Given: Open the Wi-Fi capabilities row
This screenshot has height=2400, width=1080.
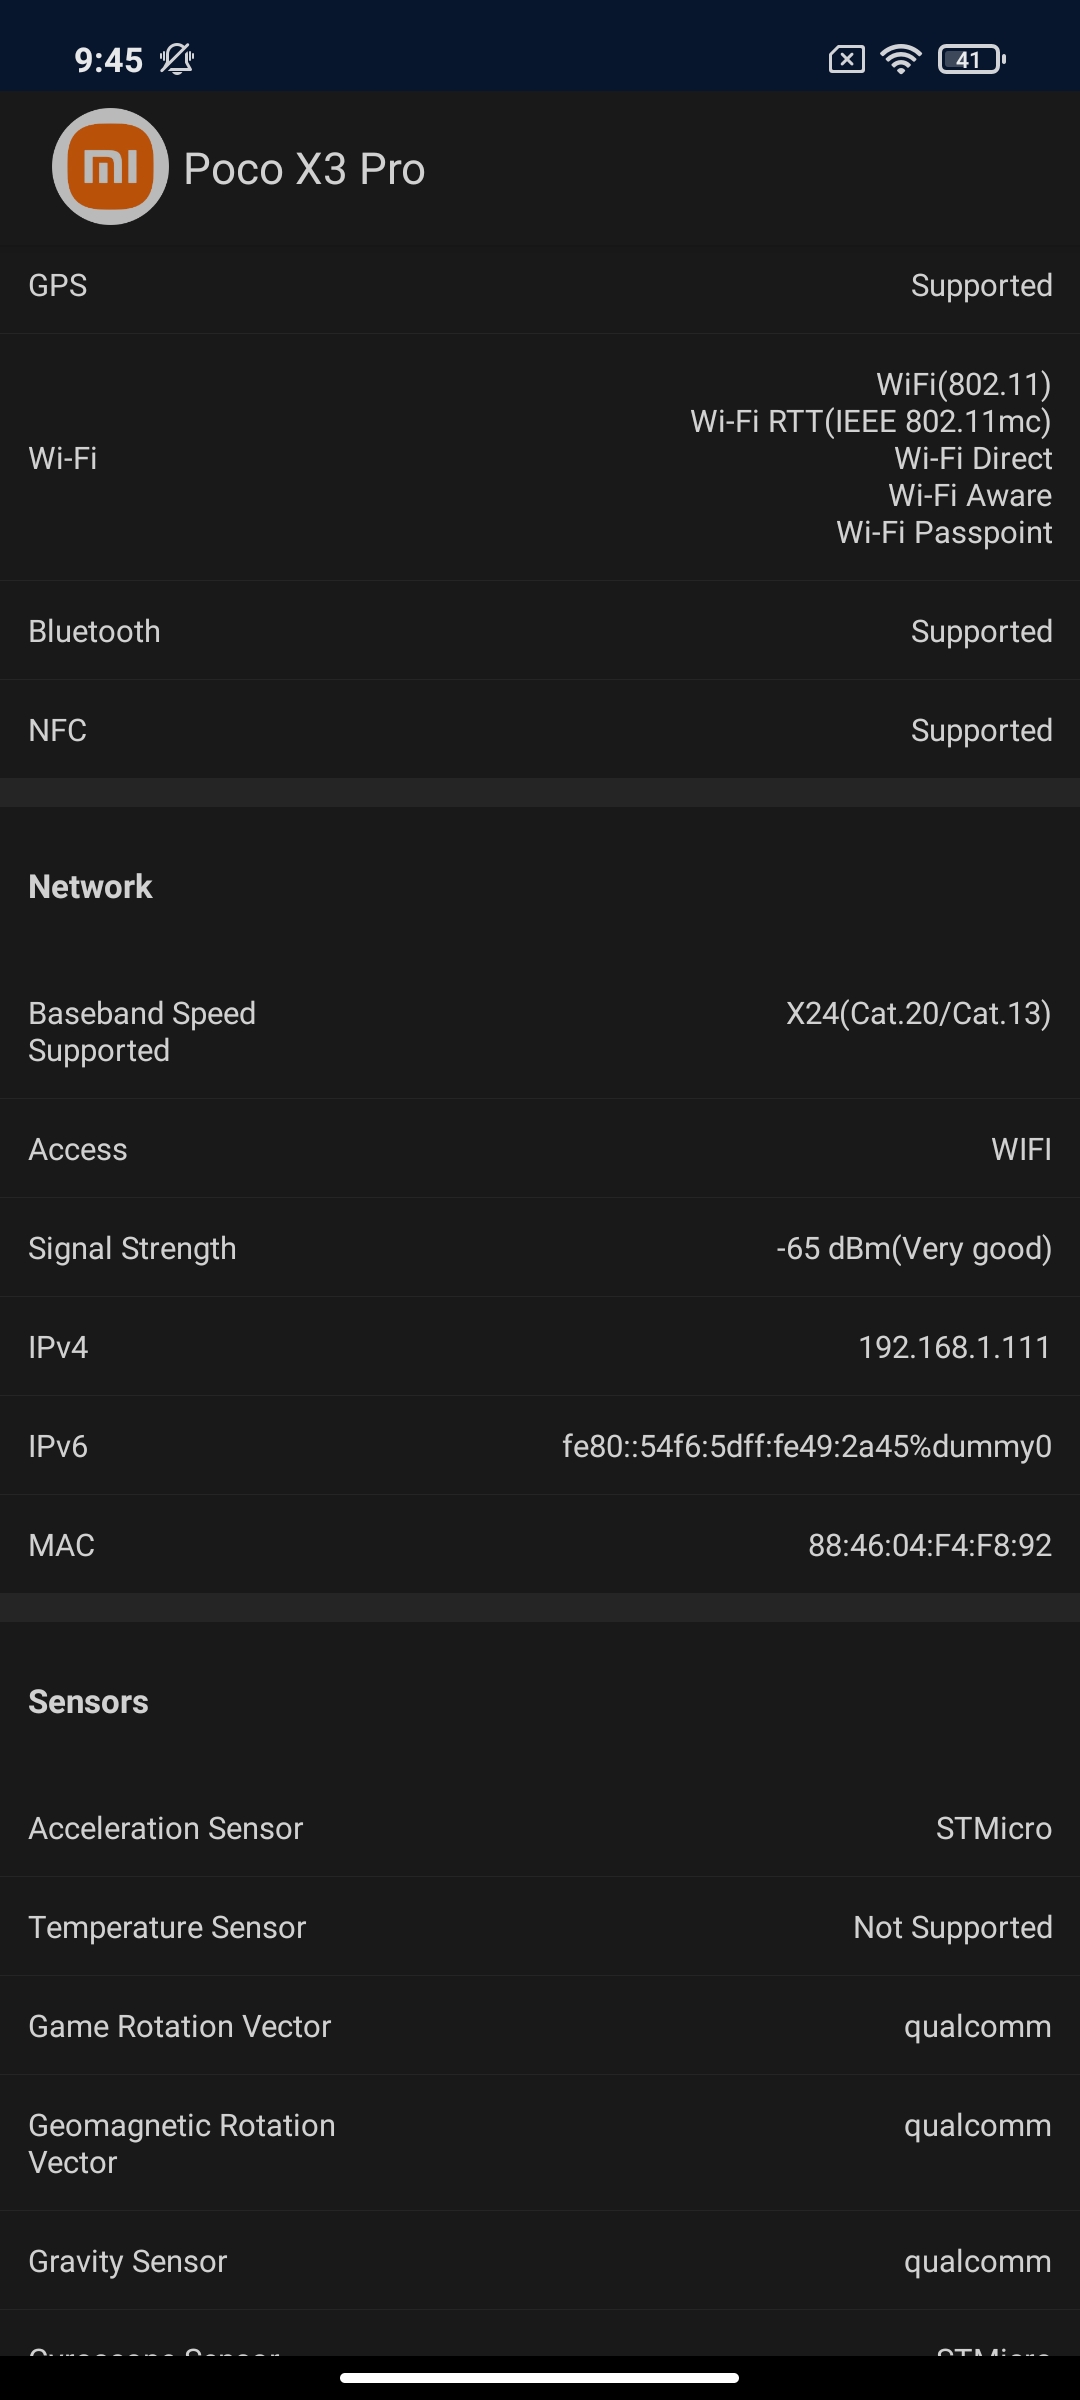Looking at the screenshot, I should [x=540, y=458].
